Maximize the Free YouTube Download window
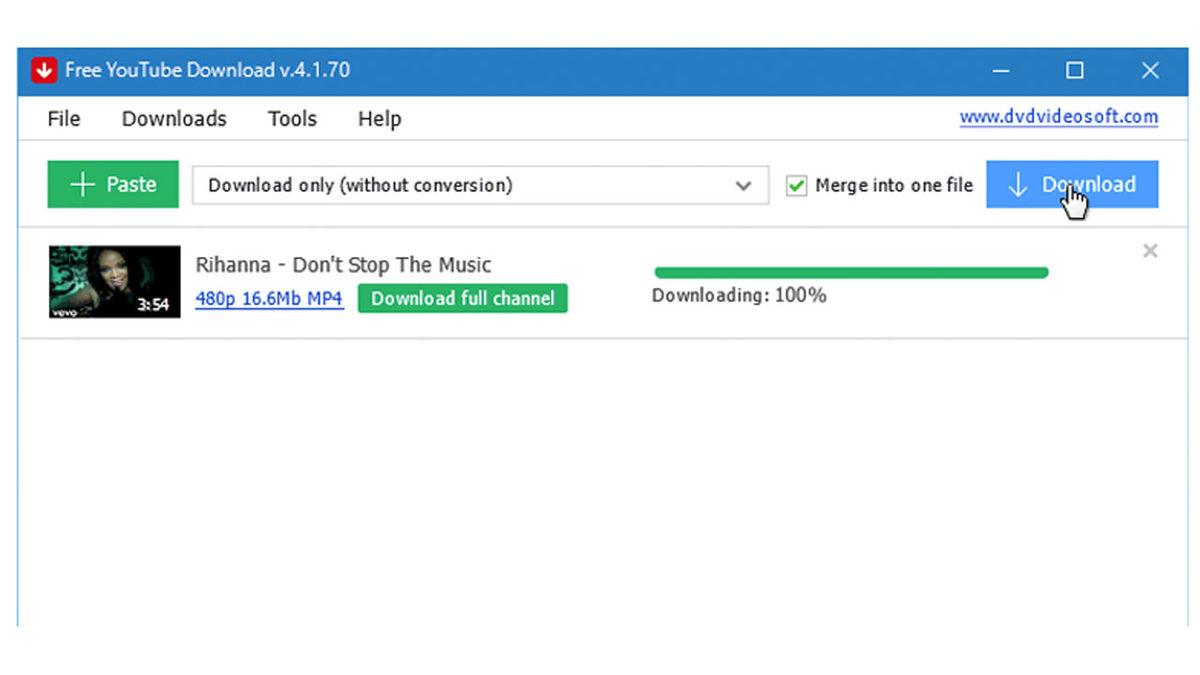The height and width of the screenshot is (675, 1200). click(1075, 71)
